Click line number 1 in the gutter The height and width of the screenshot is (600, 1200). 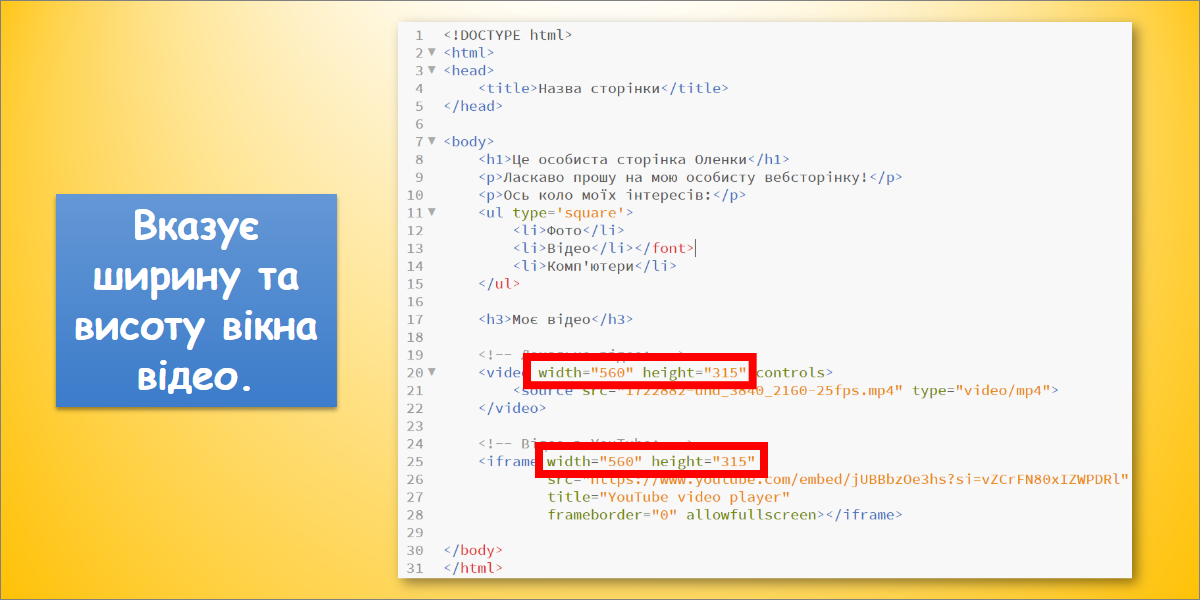(x=419, y=35)
